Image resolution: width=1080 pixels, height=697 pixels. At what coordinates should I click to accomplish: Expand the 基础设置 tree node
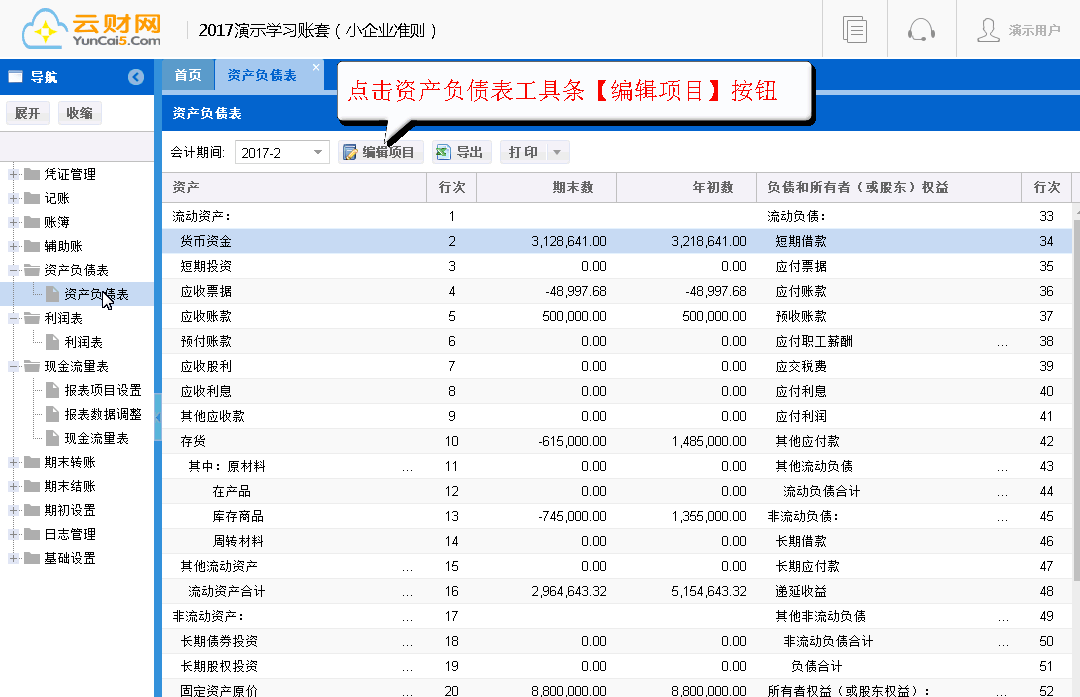pyautogui.click(x=12, y=559)
